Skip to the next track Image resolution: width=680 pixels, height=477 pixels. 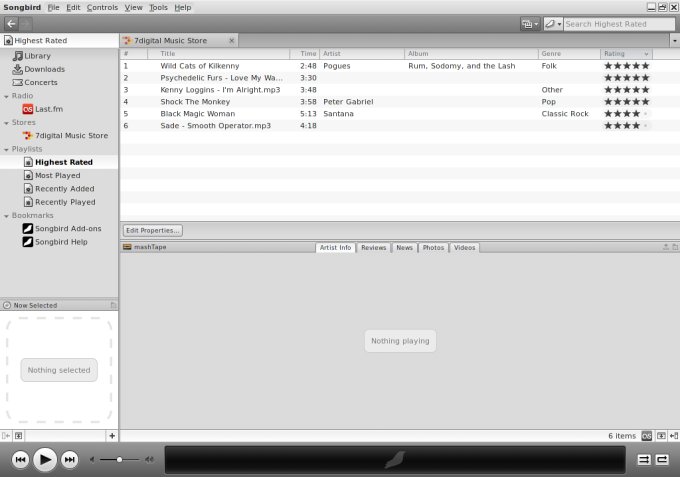click(70, 459)
